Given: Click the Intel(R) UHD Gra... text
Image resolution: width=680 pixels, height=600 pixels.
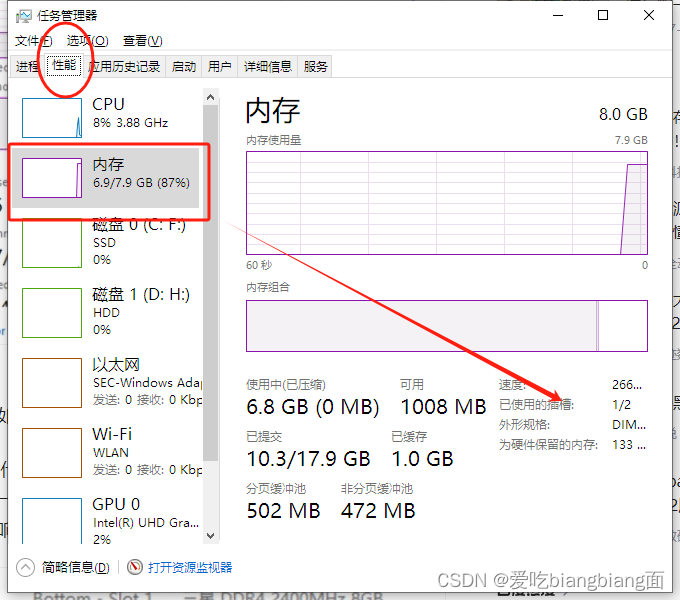Looking at the screenshot, I should (146, 523).
